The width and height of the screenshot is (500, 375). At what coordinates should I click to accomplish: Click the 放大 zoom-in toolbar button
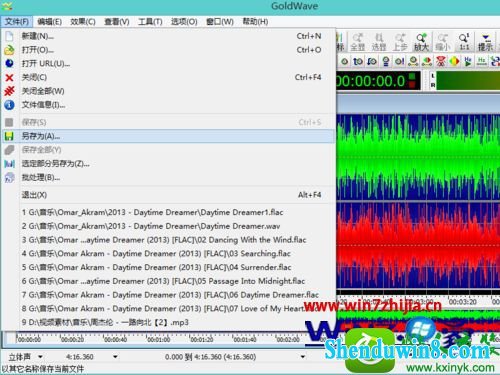point(421,42)
